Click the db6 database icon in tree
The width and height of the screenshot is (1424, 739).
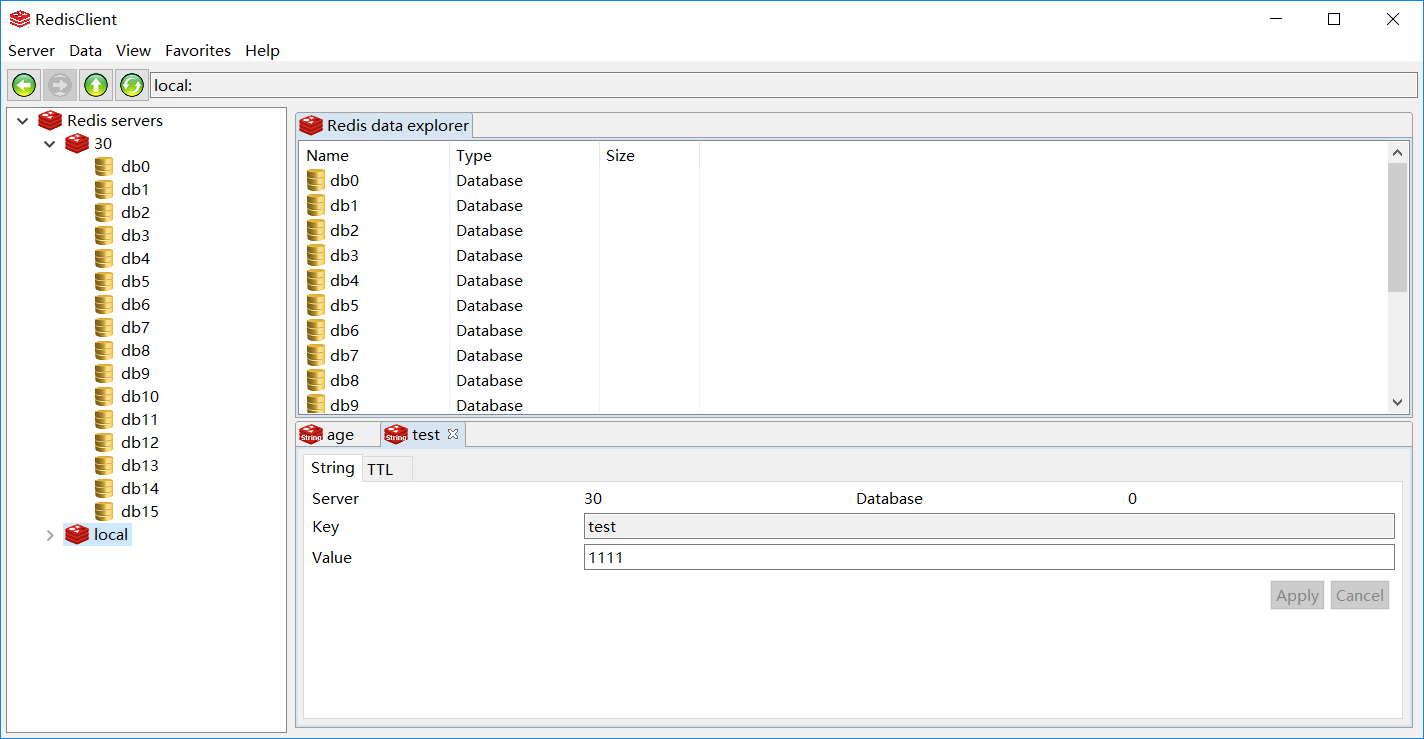104,304
